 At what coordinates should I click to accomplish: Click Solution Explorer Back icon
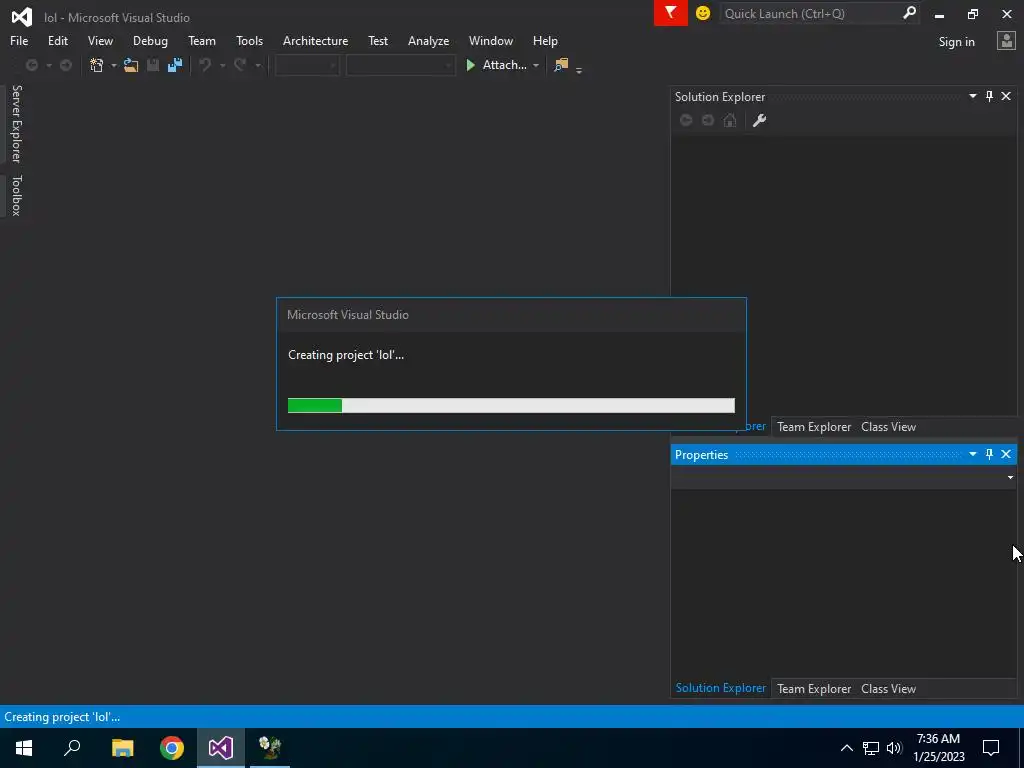point(686,120)
